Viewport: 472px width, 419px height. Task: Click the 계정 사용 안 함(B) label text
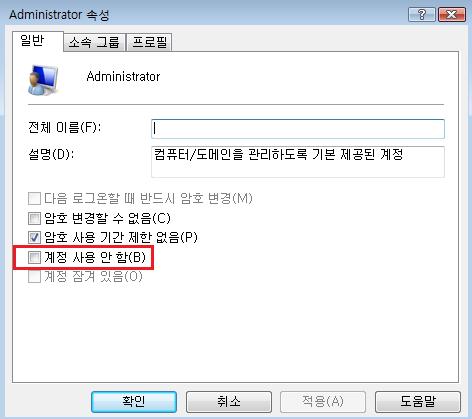pyautogui.click(x=95, y=257)
